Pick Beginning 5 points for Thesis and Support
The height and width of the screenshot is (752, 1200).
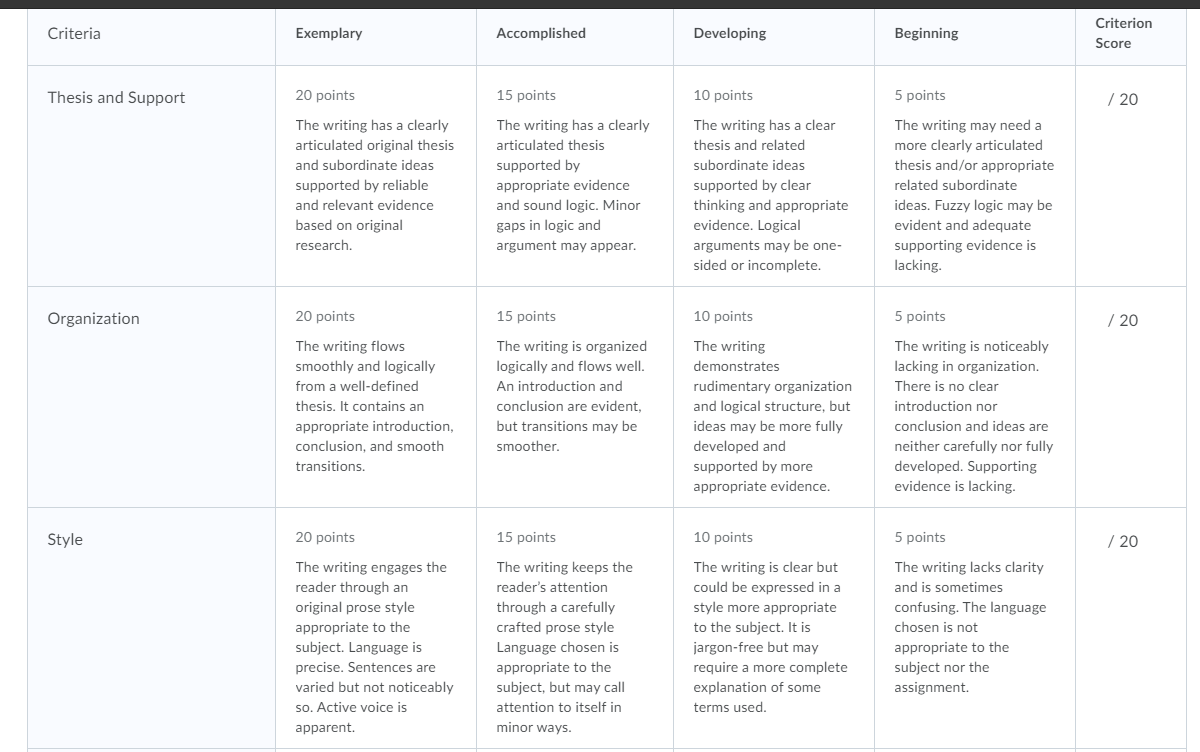coord(975,176)
